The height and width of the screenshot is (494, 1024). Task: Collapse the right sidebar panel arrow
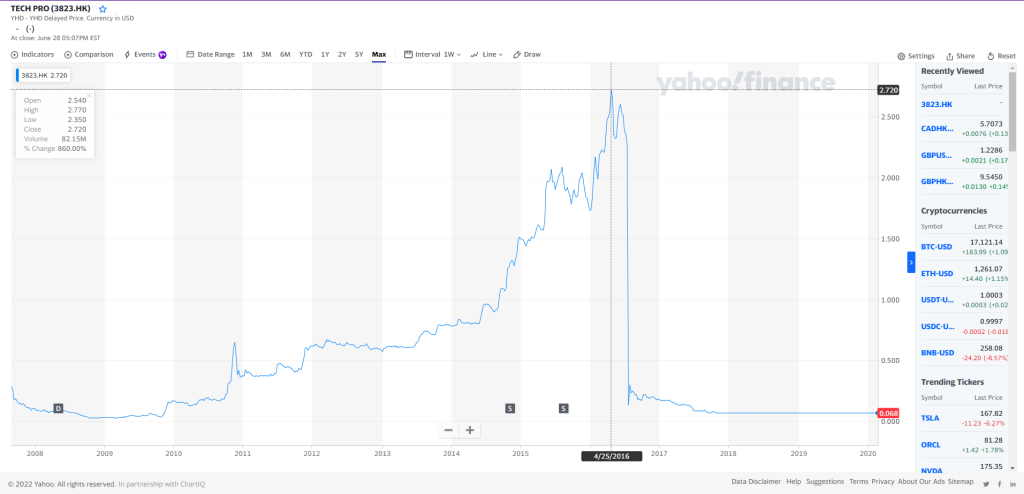tap(911, 261)
